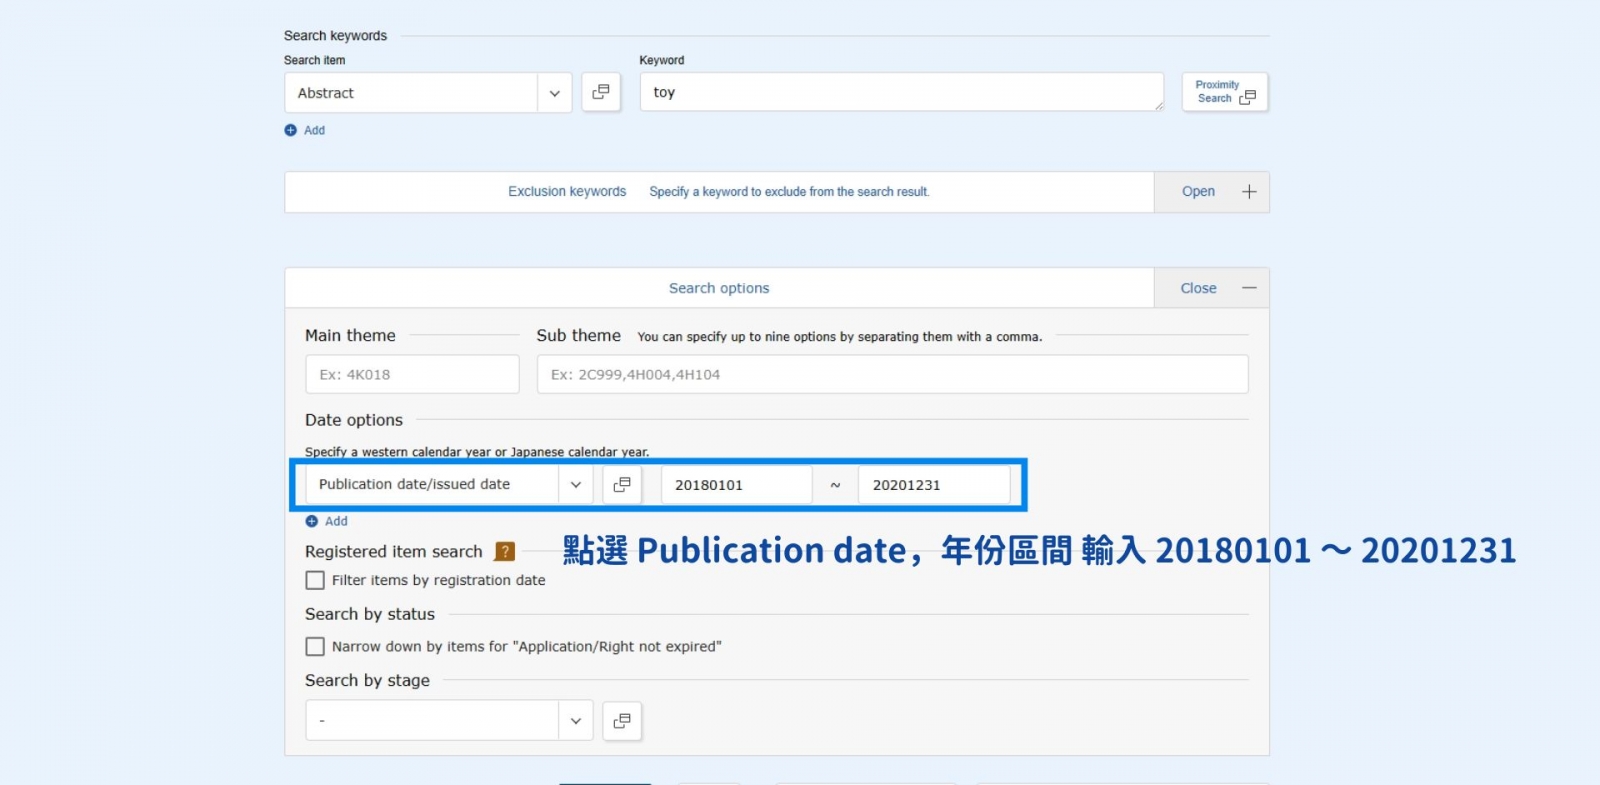Open popup icon beside Search by stage dropdown
The image size is (1600, 785).
(622, 720)
